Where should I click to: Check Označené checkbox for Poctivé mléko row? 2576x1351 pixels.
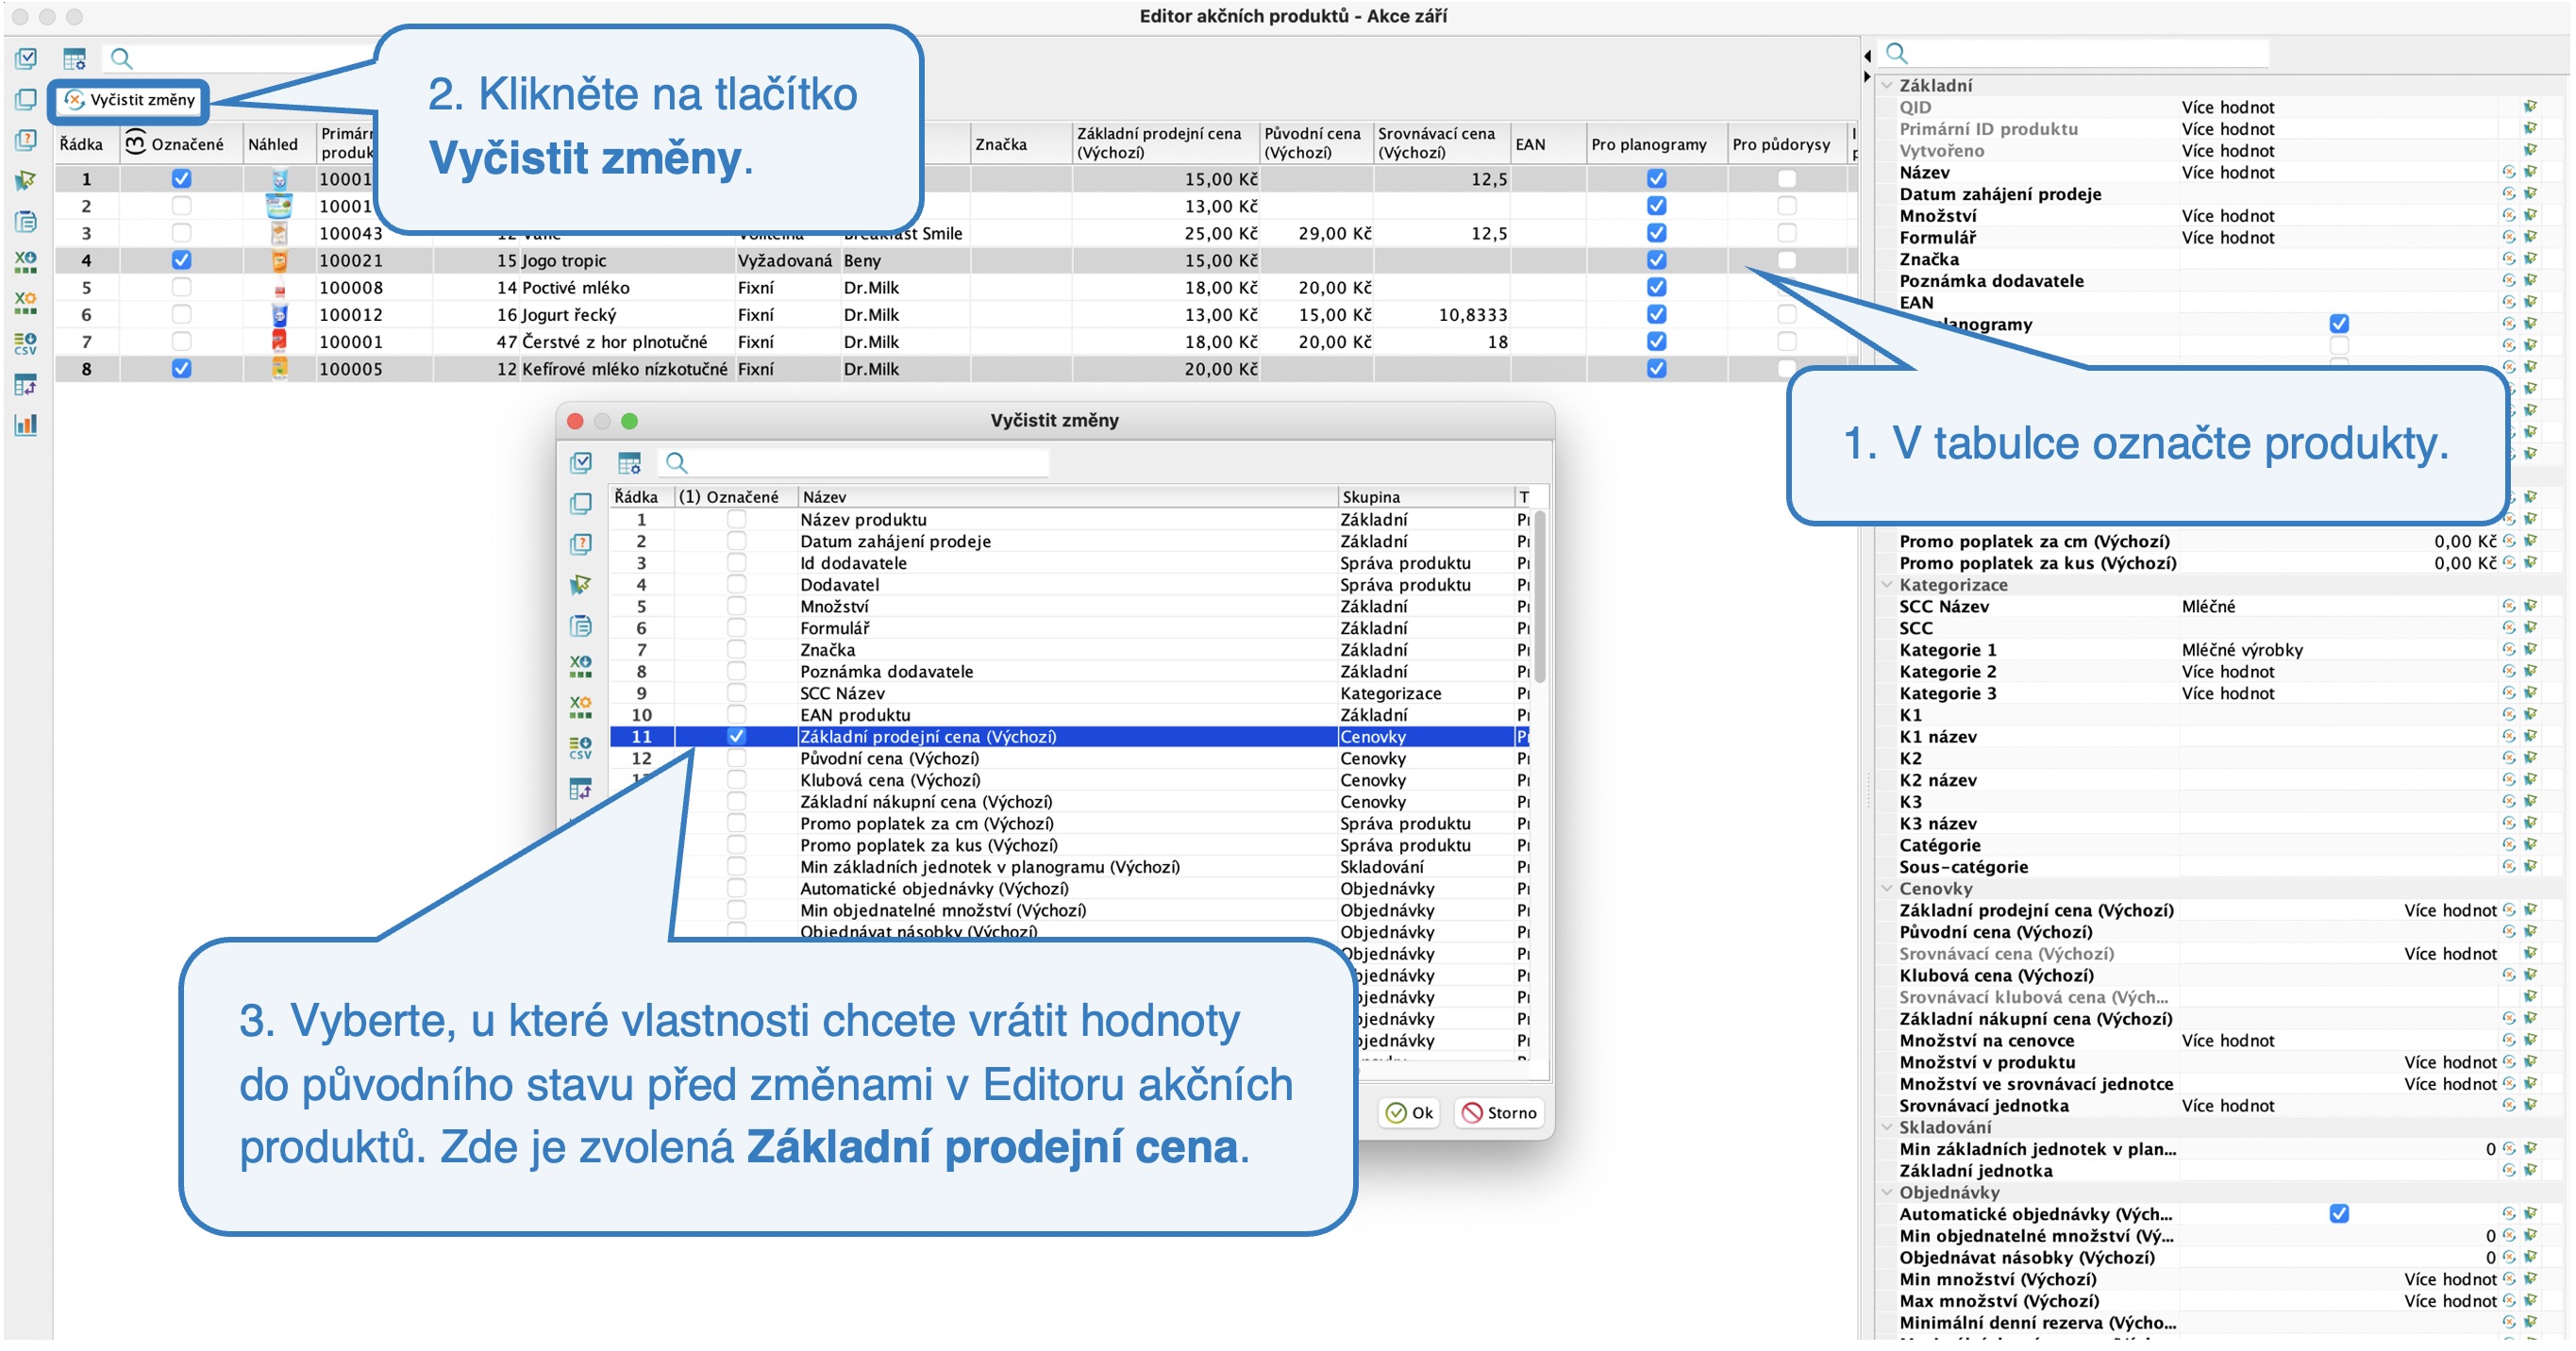(x=181, y=287)
